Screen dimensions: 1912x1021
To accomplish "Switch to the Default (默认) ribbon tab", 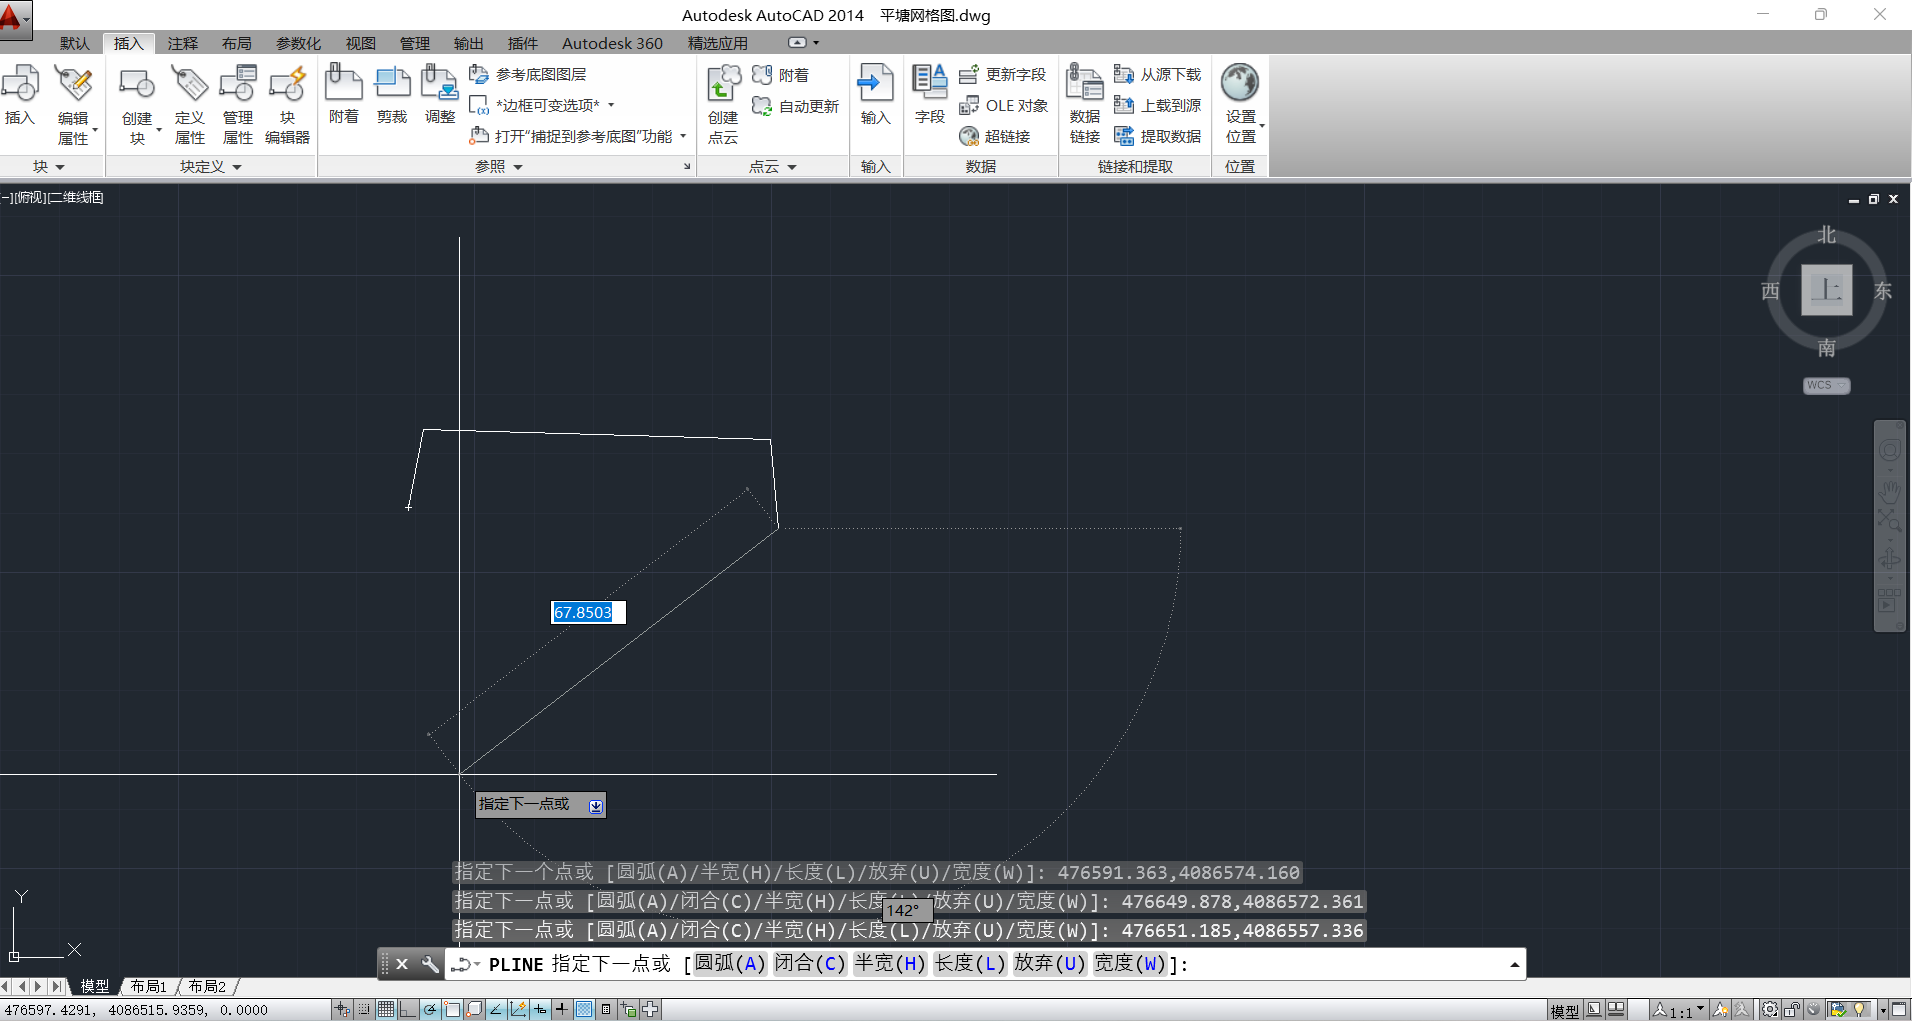I will [x=75, y=43].
